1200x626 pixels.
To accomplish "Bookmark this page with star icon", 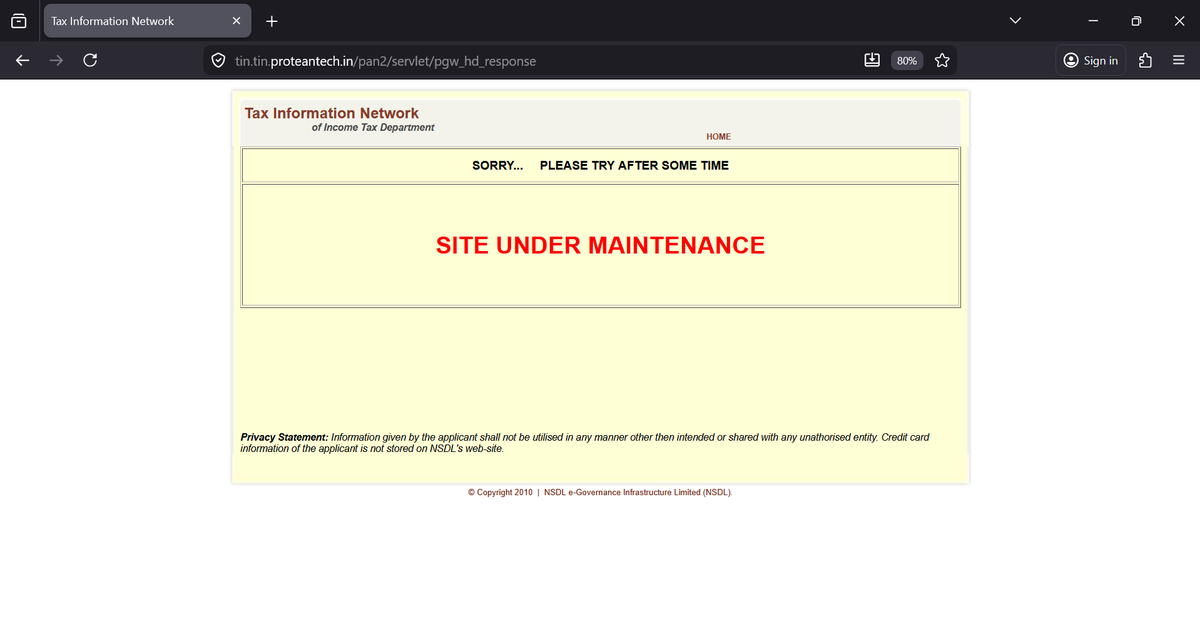I will click(x=942, y=61).
